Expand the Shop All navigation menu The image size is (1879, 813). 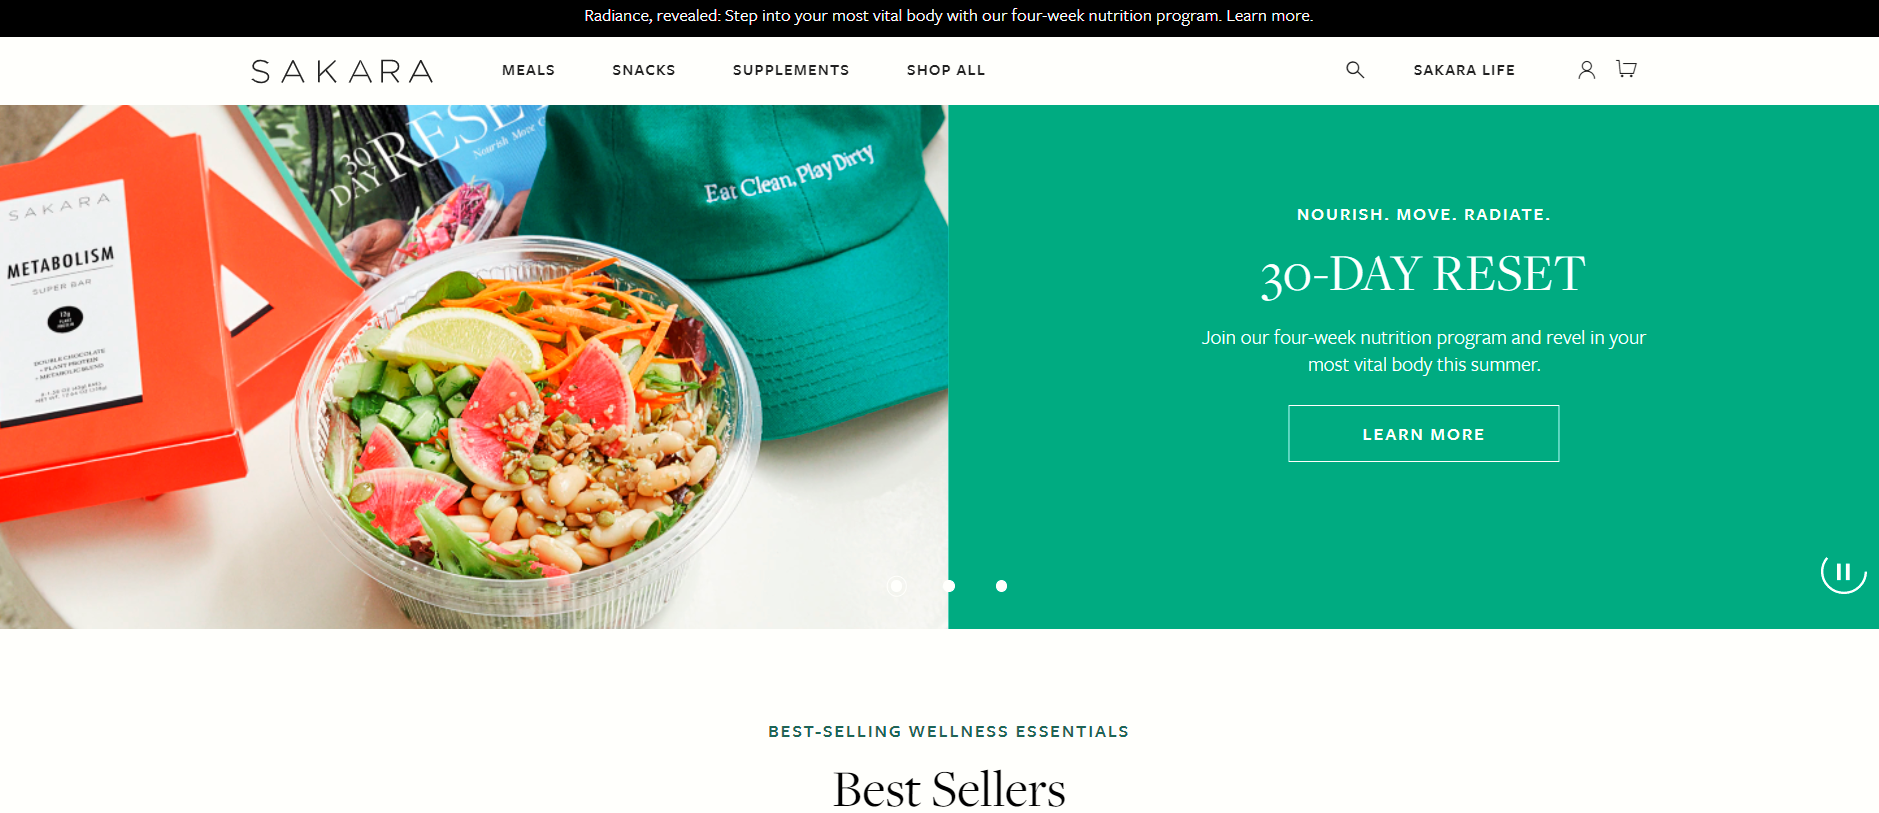(946, 70)
